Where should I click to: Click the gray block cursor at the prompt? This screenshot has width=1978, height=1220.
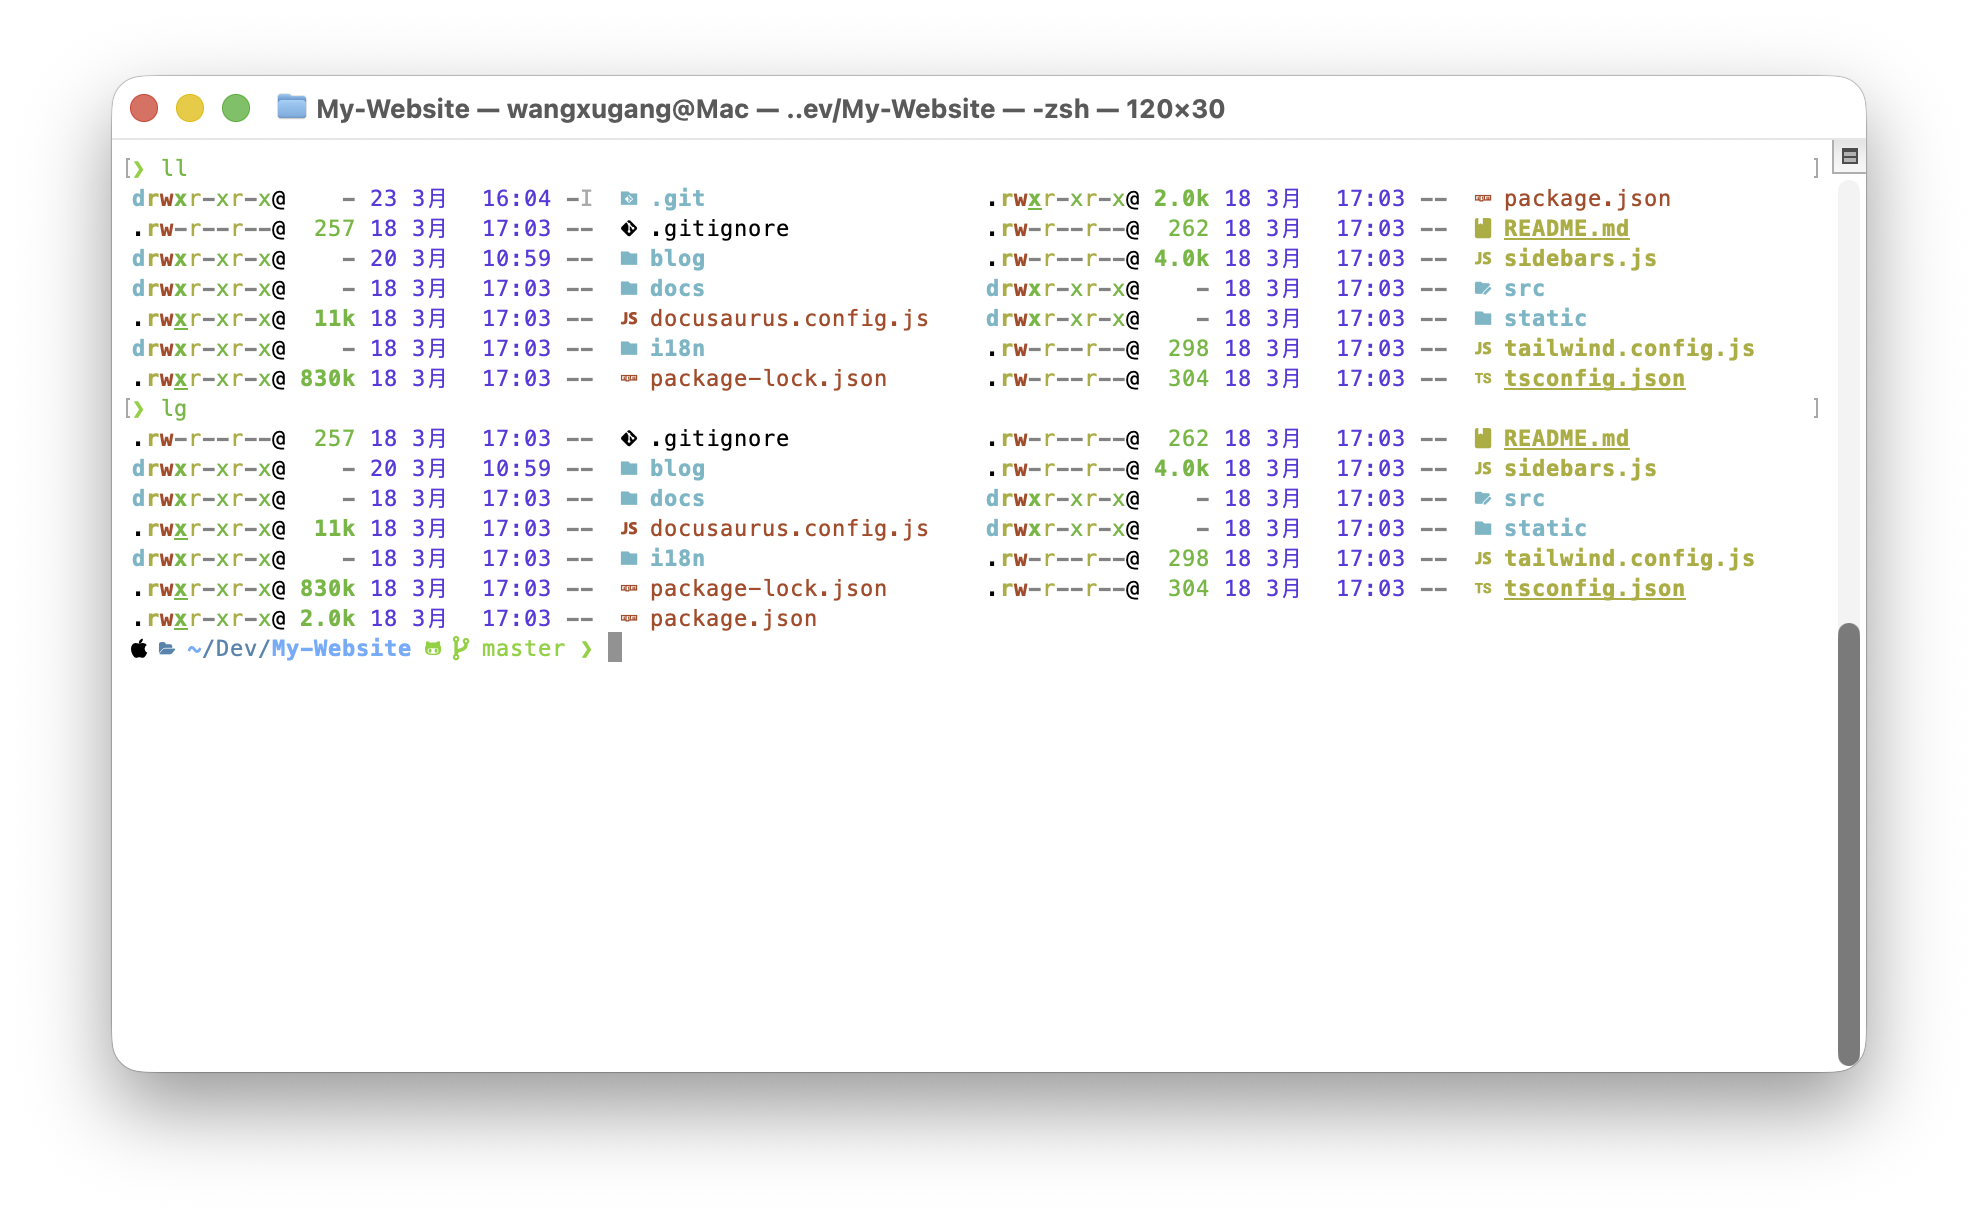click(615, 648)
